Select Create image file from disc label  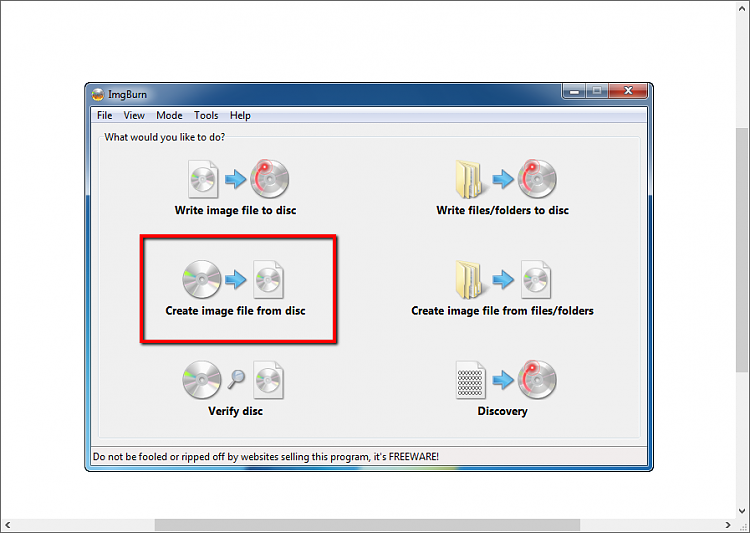click(235, 311)
